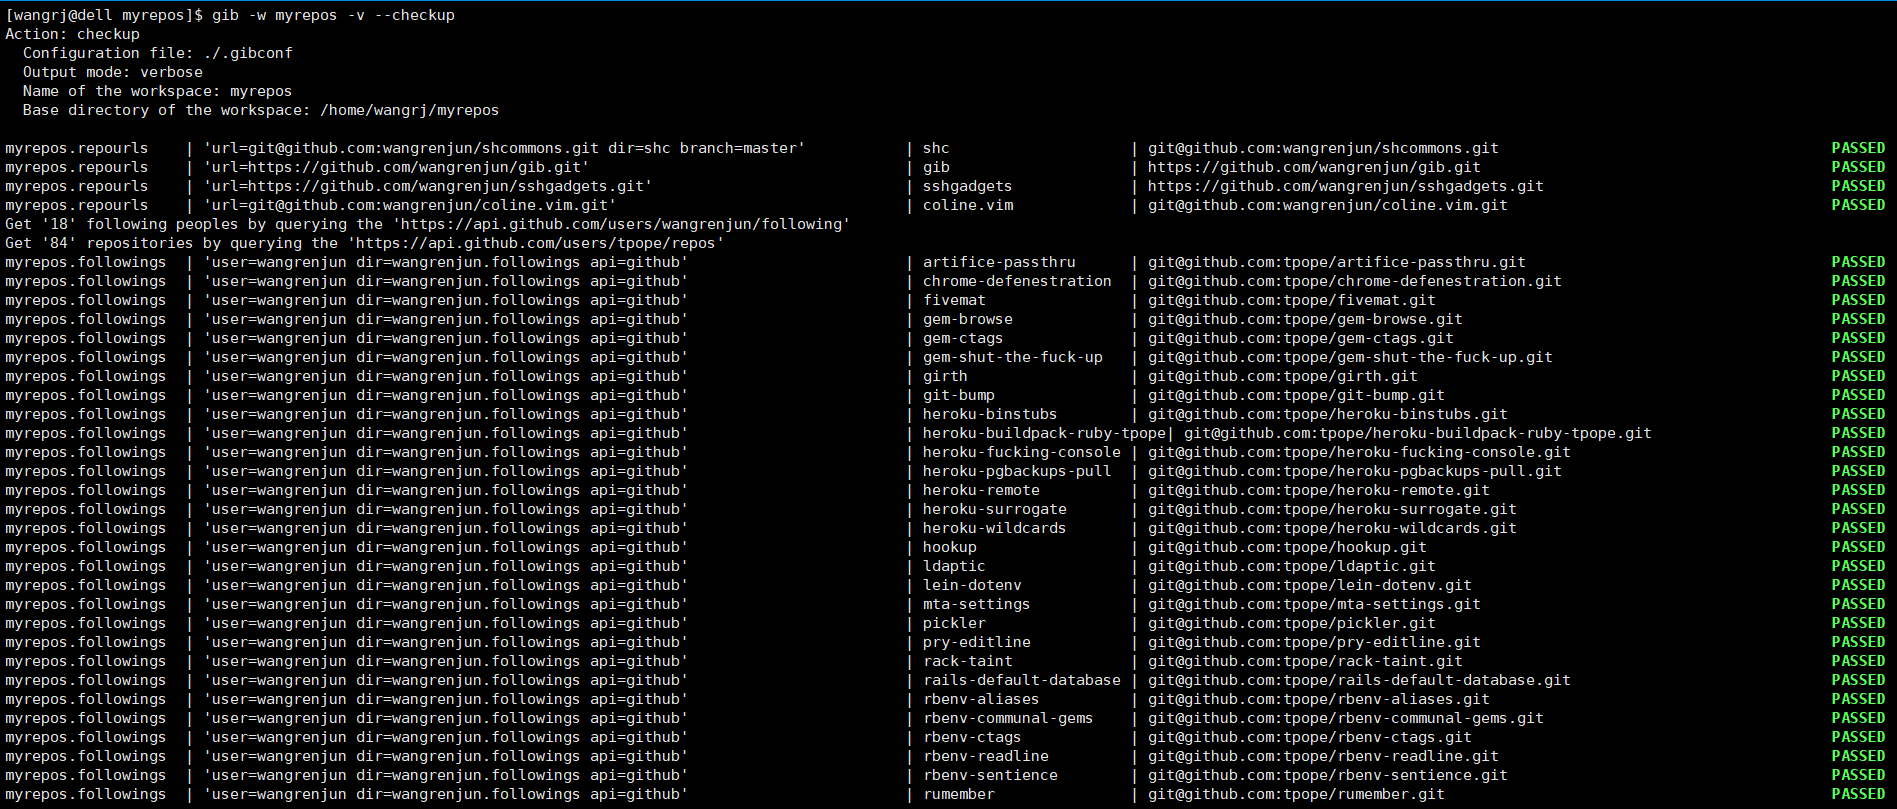The height and width of the screenshot is (809, 1897).
Task: Click URL 'git@github.com:tpope/rack-taint.git'
Action: [x=1305, y=661]
